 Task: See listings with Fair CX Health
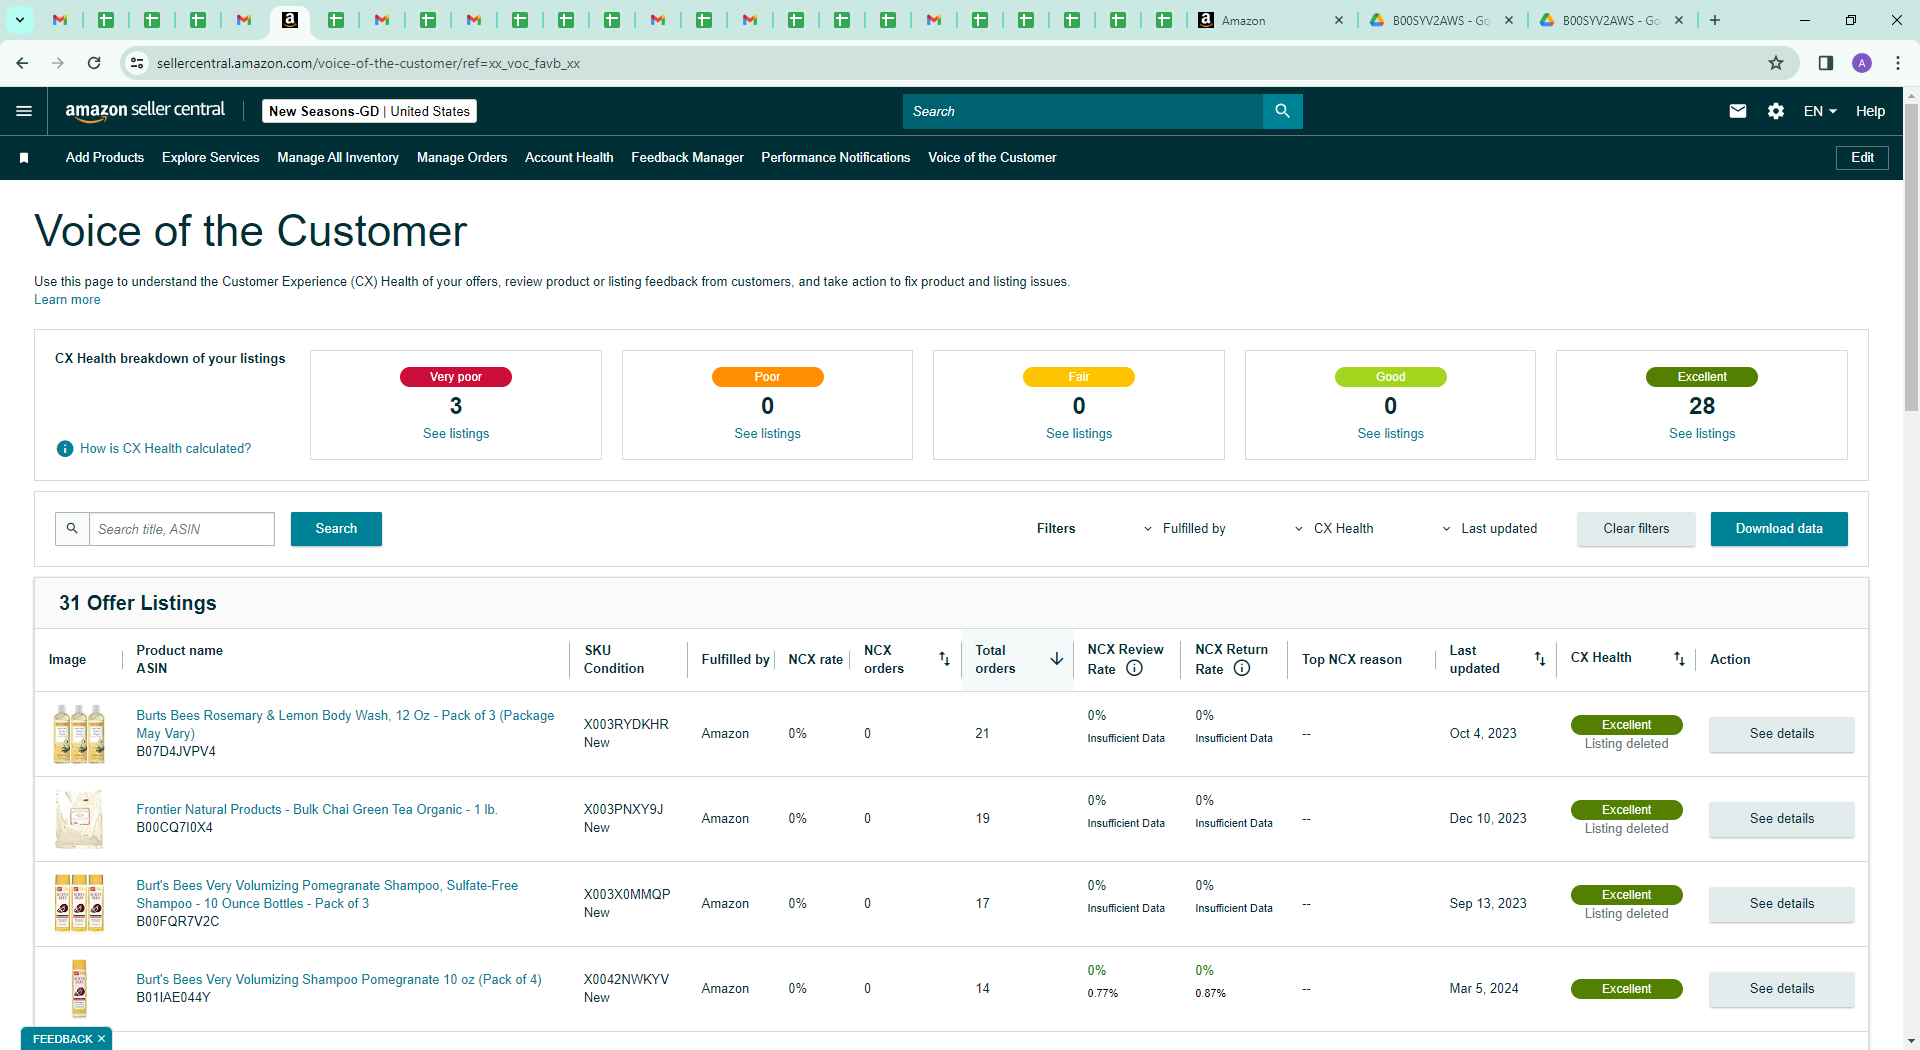click(x=1079, y=434)
